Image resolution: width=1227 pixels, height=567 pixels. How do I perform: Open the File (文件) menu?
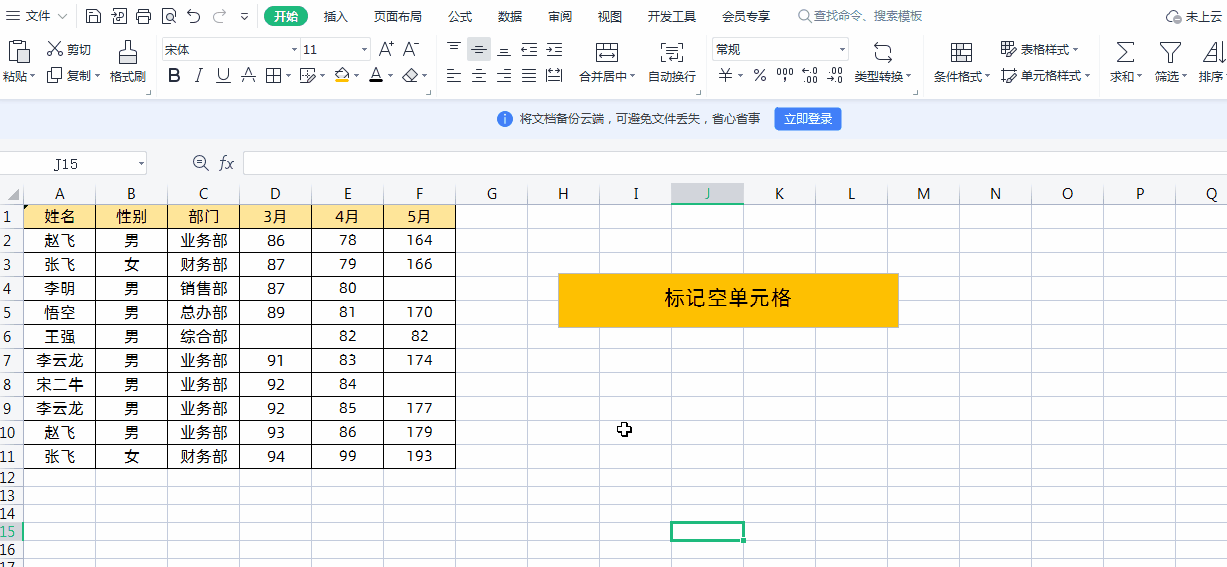click(38, 16)
